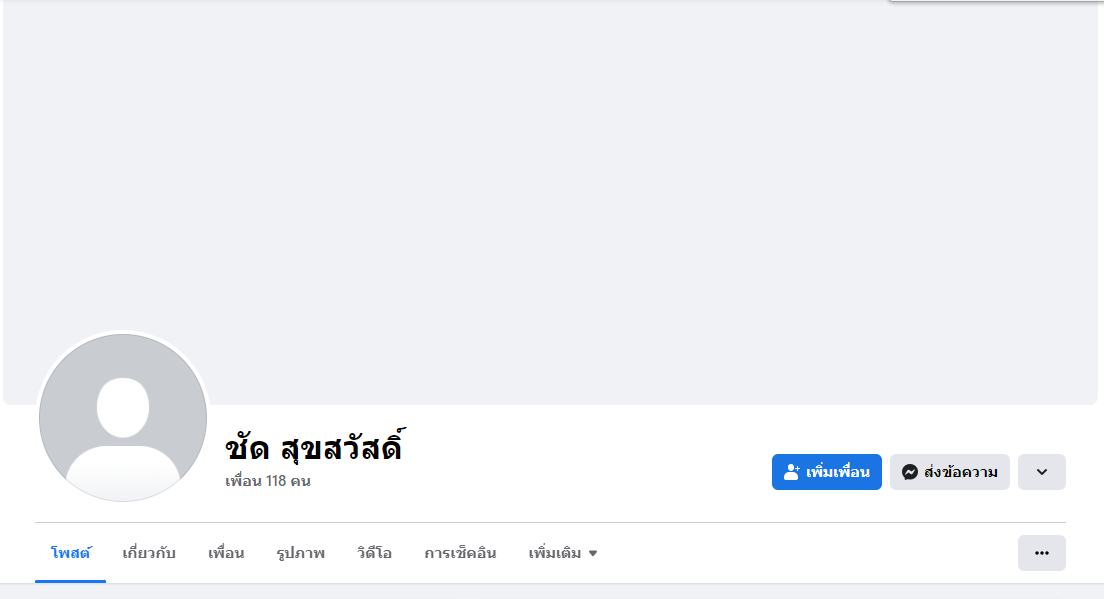Select the เพื่อน tab

(226, 553)
